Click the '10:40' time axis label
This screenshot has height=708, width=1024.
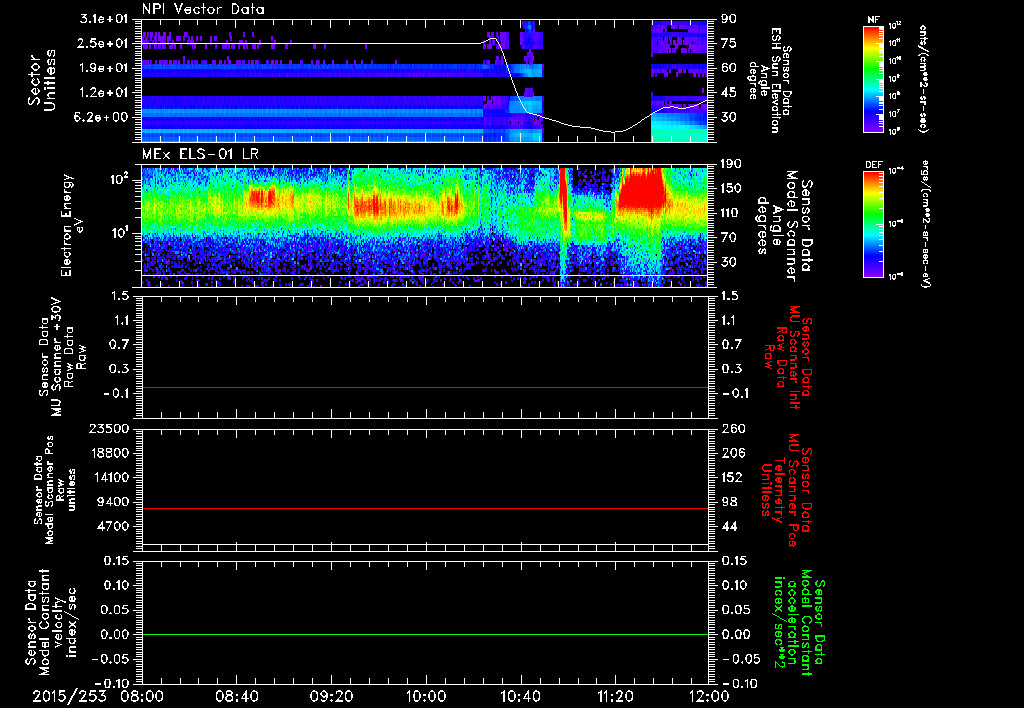[x=520, y=696]
